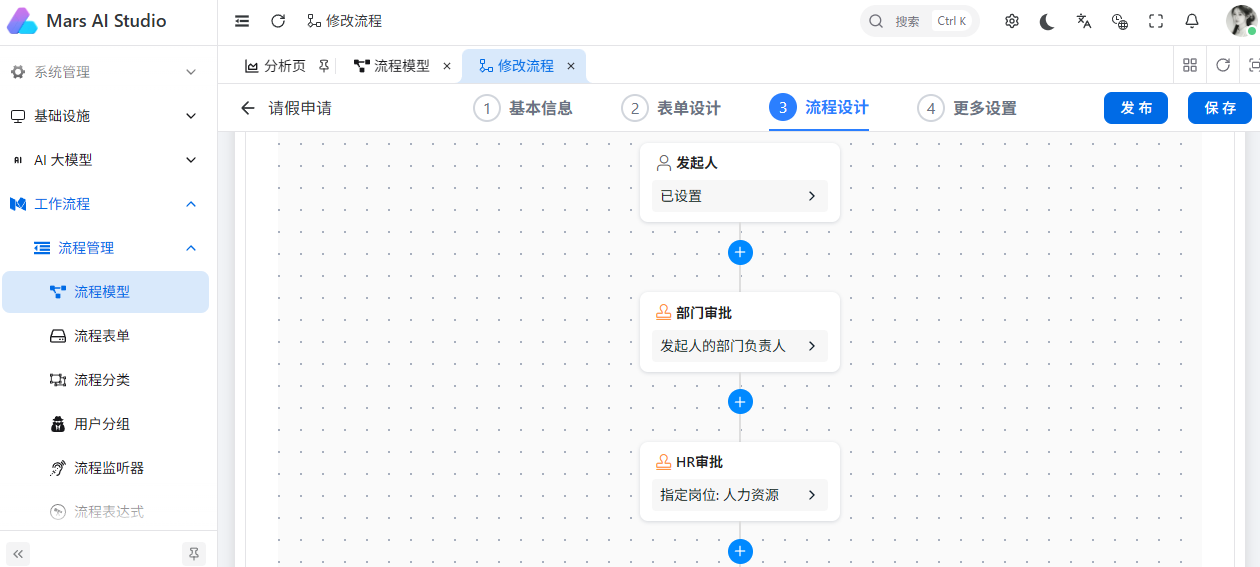The height and width of the screenshot is (567, 1260).
Task: Expand the 系统管理 menu
Action: pyautogui.click(x=108, y=72)
